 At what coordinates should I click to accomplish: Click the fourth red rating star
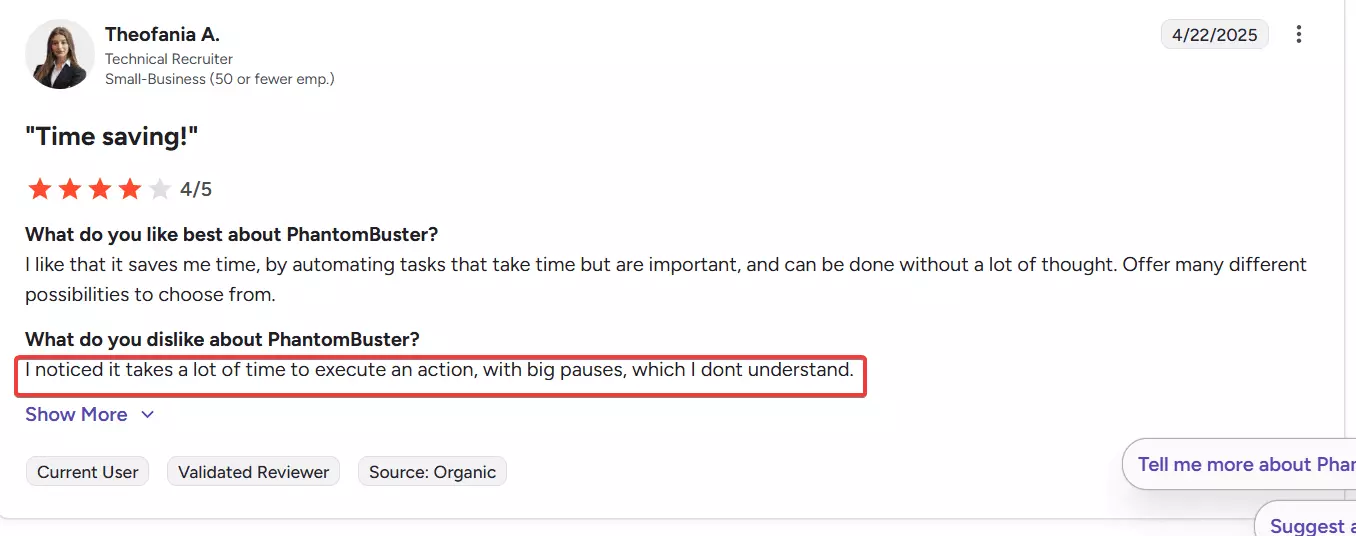[130, 189]
